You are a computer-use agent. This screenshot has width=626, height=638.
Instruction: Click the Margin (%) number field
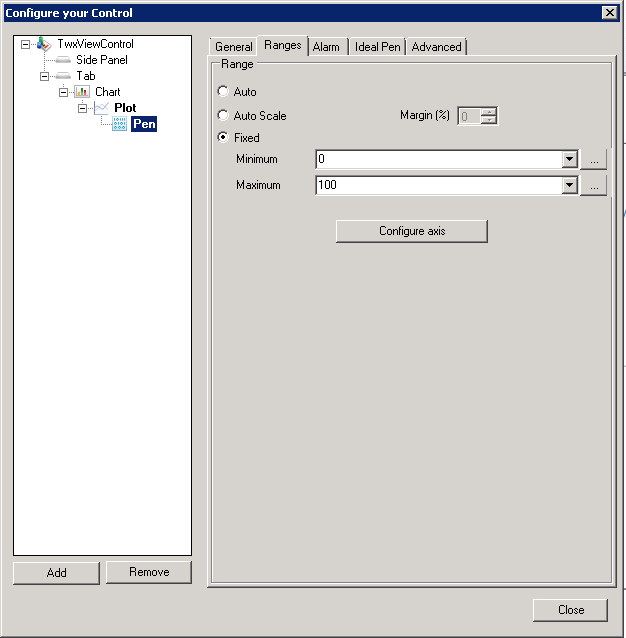pos(470,116)
